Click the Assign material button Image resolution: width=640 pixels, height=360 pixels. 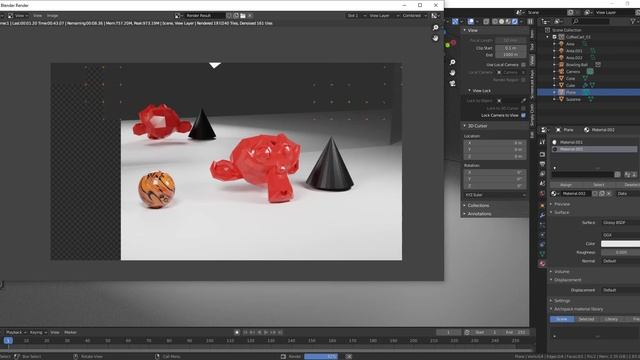click(565, 185)
